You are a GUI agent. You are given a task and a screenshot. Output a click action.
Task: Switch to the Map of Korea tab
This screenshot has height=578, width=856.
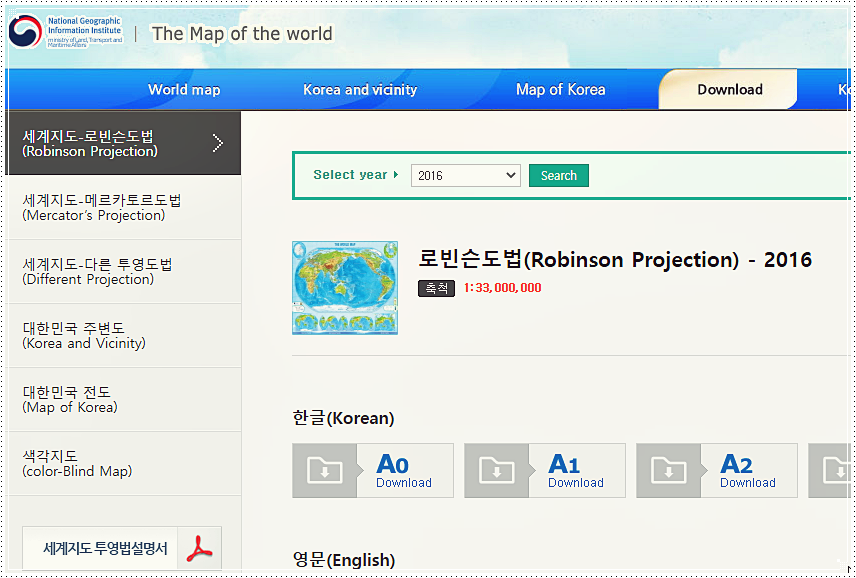[x=561, y=90]
